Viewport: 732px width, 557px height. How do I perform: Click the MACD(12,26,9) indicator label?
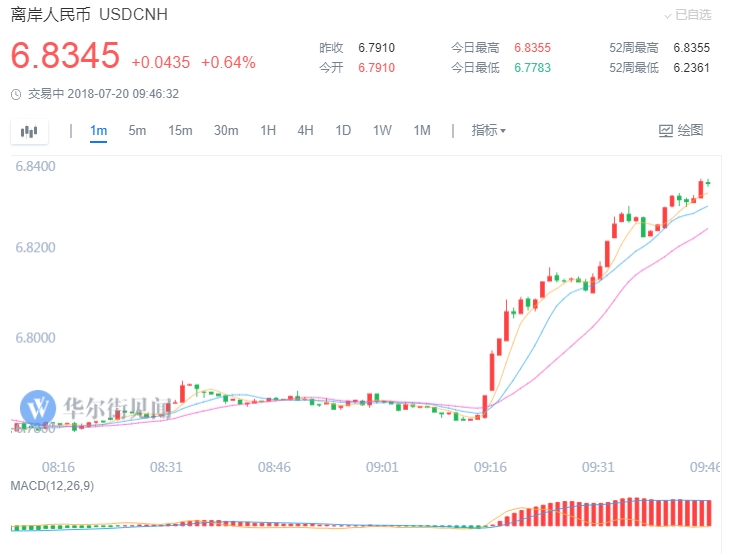pos(53,485)
